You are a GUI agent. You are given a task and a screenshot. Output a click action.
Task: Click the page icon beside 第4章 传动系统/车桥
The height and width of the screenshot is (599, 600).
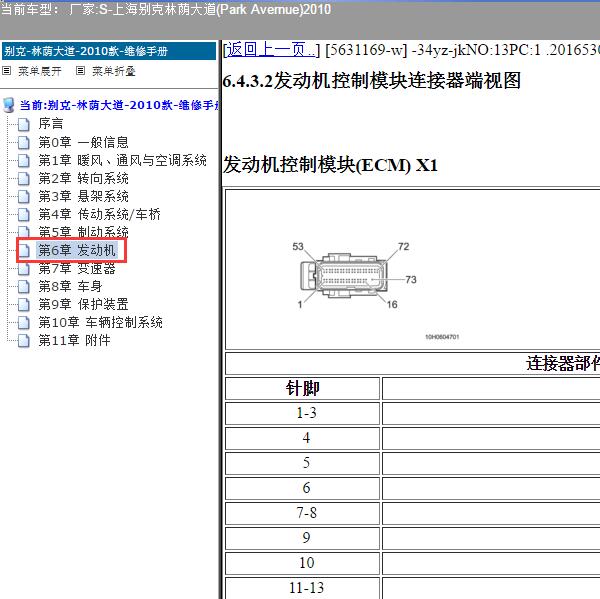(x=24, y=214)
